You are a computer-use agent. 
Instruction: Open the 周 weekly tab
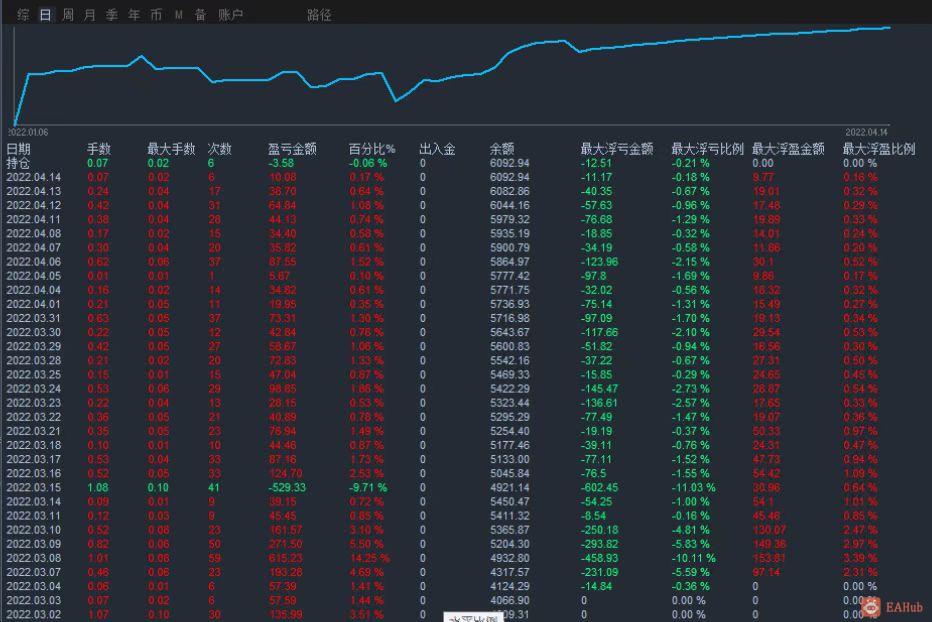[68, 15]
